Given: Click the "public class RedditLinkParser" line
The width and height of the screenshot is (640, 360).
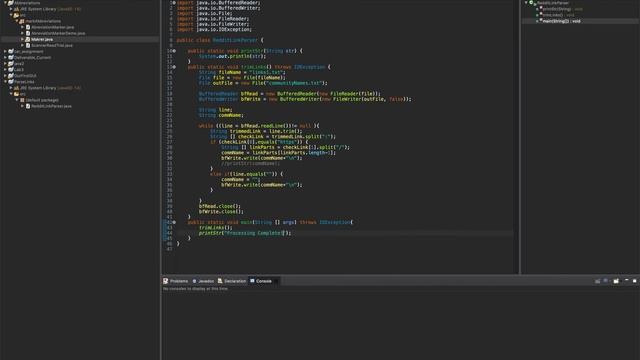Looking at the screenshot, I should point(220,40).
